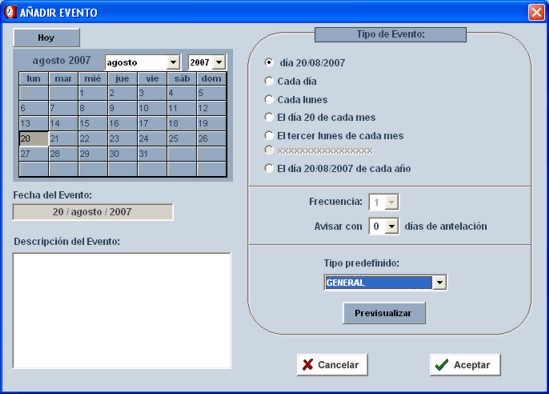549x394 pixels.
Task: Click the 'sáb' weekday header
Action: click(181, 78)
